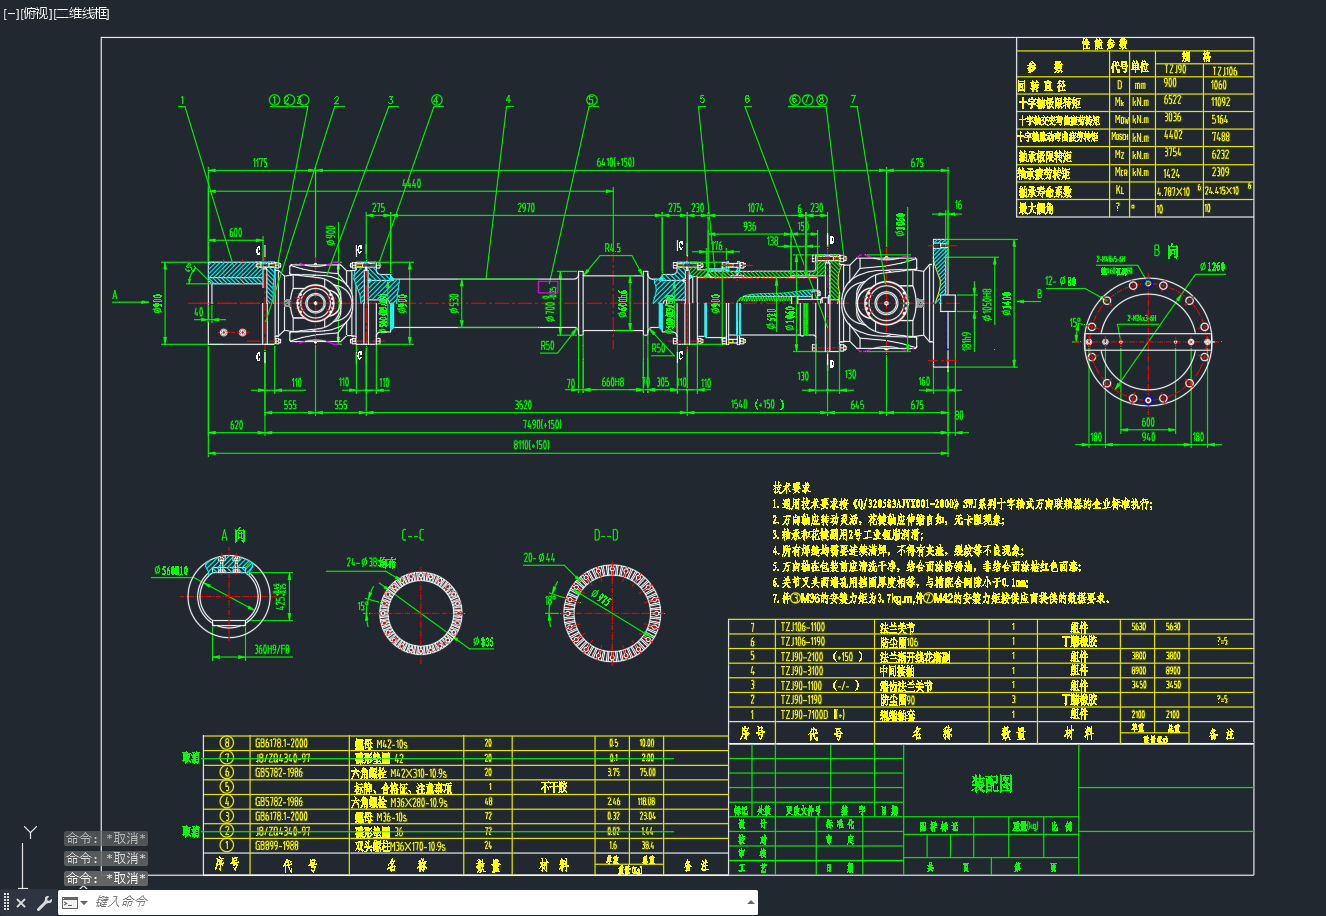Select the 技术要求 heading text
This screenshot has width=1326, height=916.
pos(790,487)
